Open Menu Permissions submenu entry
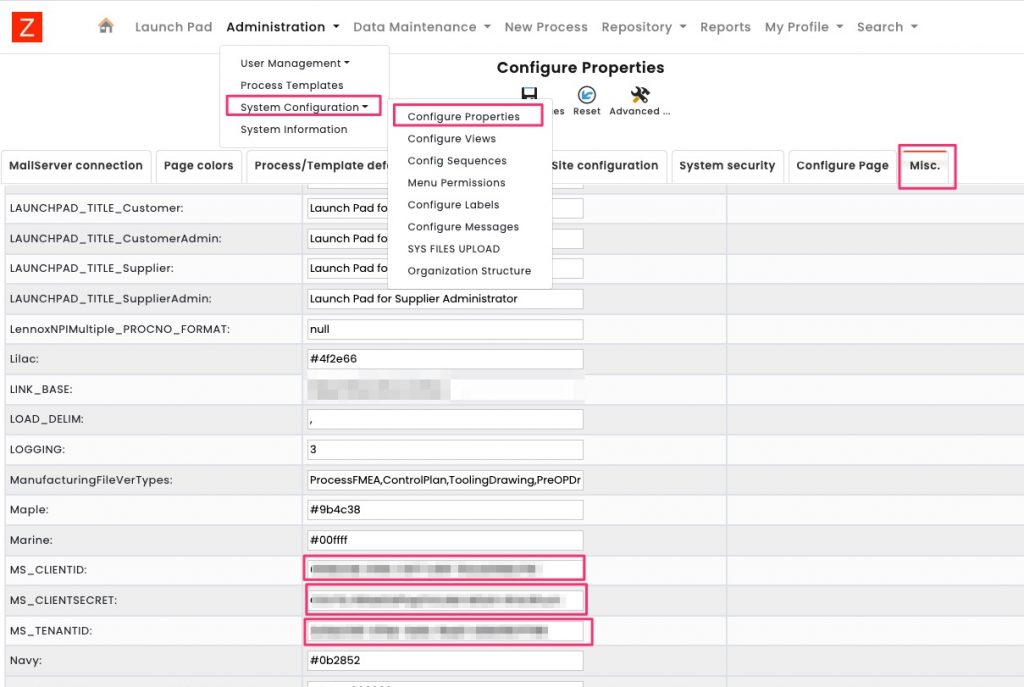Image resolution: width=1024 pixels, height=687 pixels. point(456,183)
